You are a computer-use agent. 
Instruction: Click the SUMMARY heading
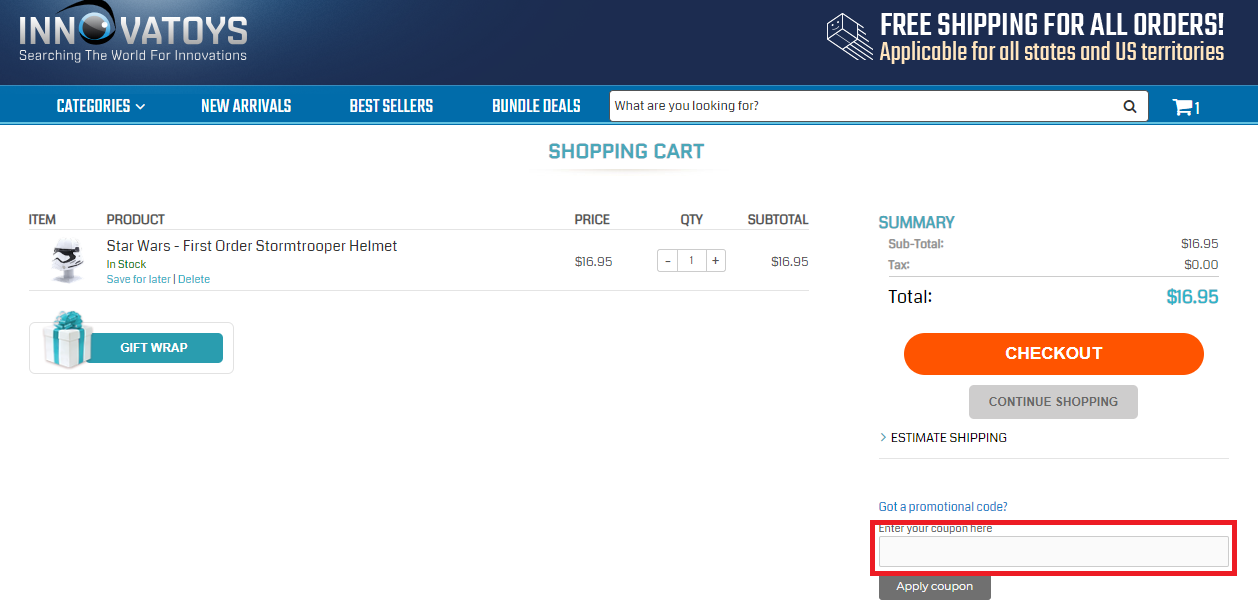pyautogui.click(x=917, y=222)
